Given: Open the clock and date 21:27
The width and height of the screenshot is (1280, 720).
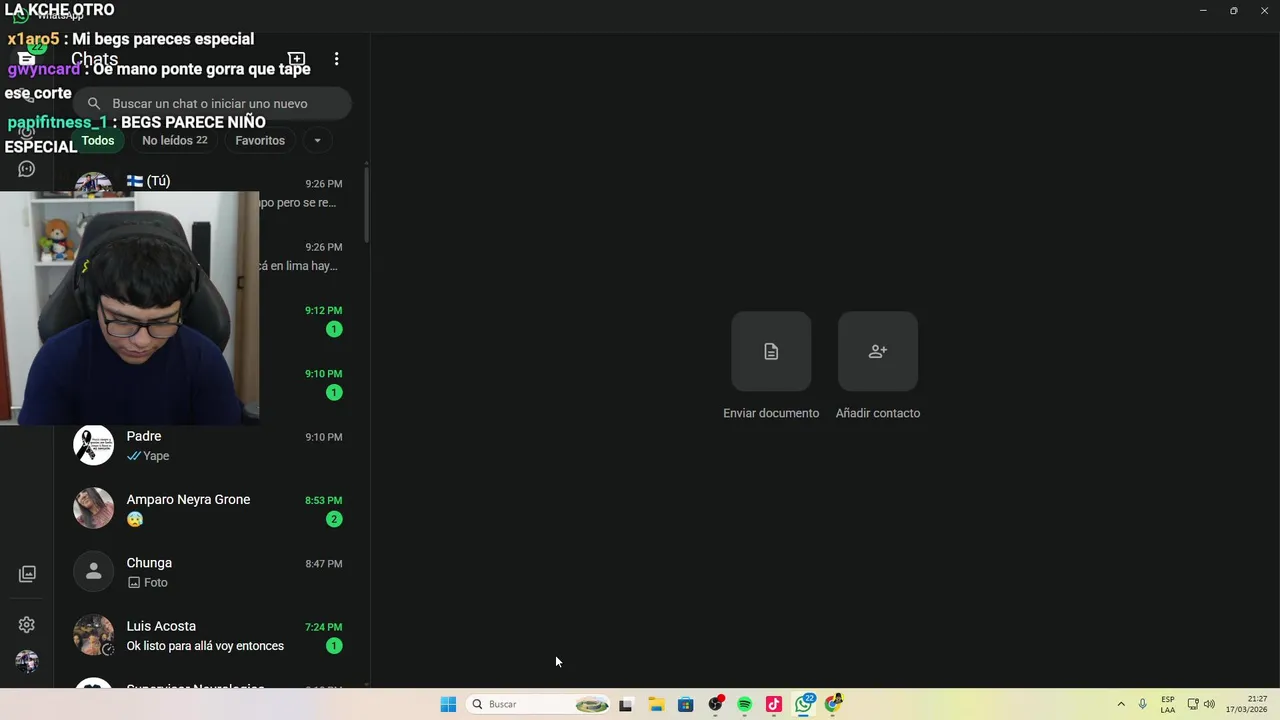Looking at the screenshot, I should (1247, 704).
